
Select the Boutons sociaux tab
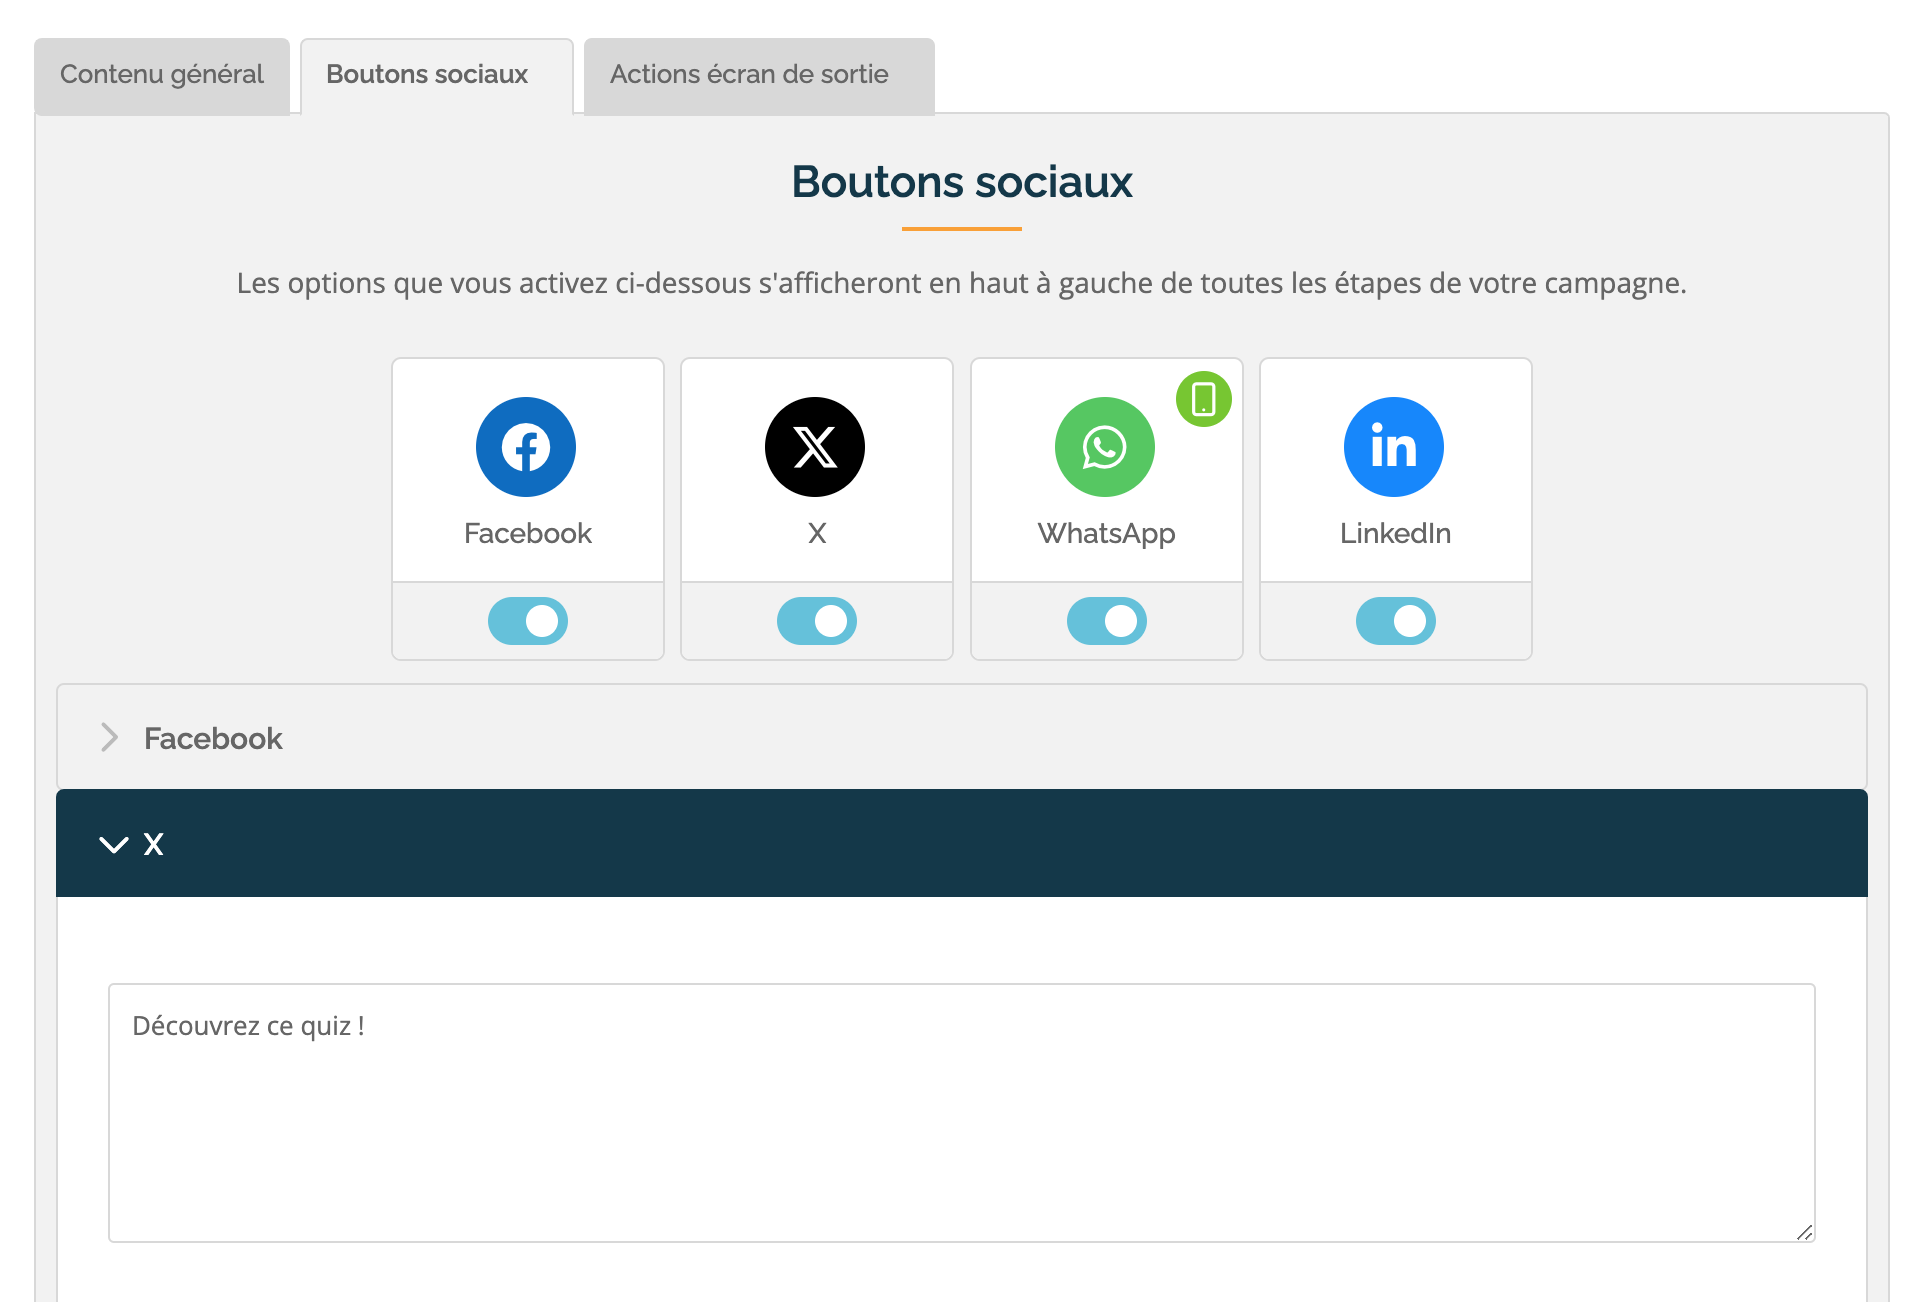point(437,75)
